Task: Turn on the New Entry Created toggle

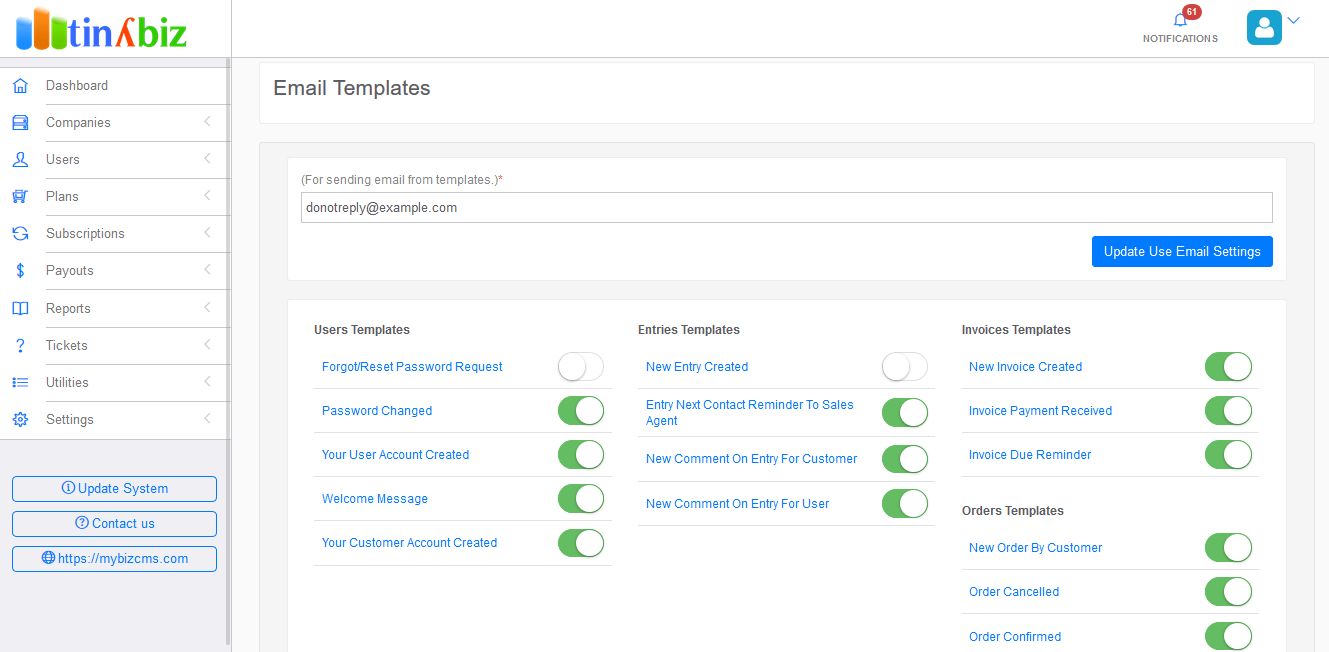Action: [905, 367]
